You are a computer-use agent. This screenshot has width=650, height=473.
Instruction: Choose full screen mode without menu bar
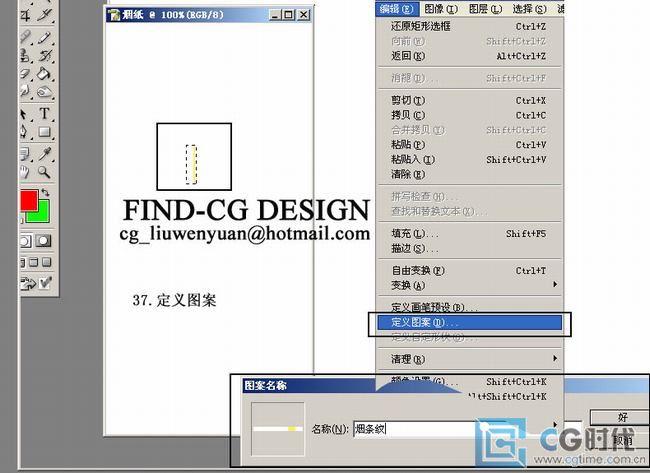46,262
